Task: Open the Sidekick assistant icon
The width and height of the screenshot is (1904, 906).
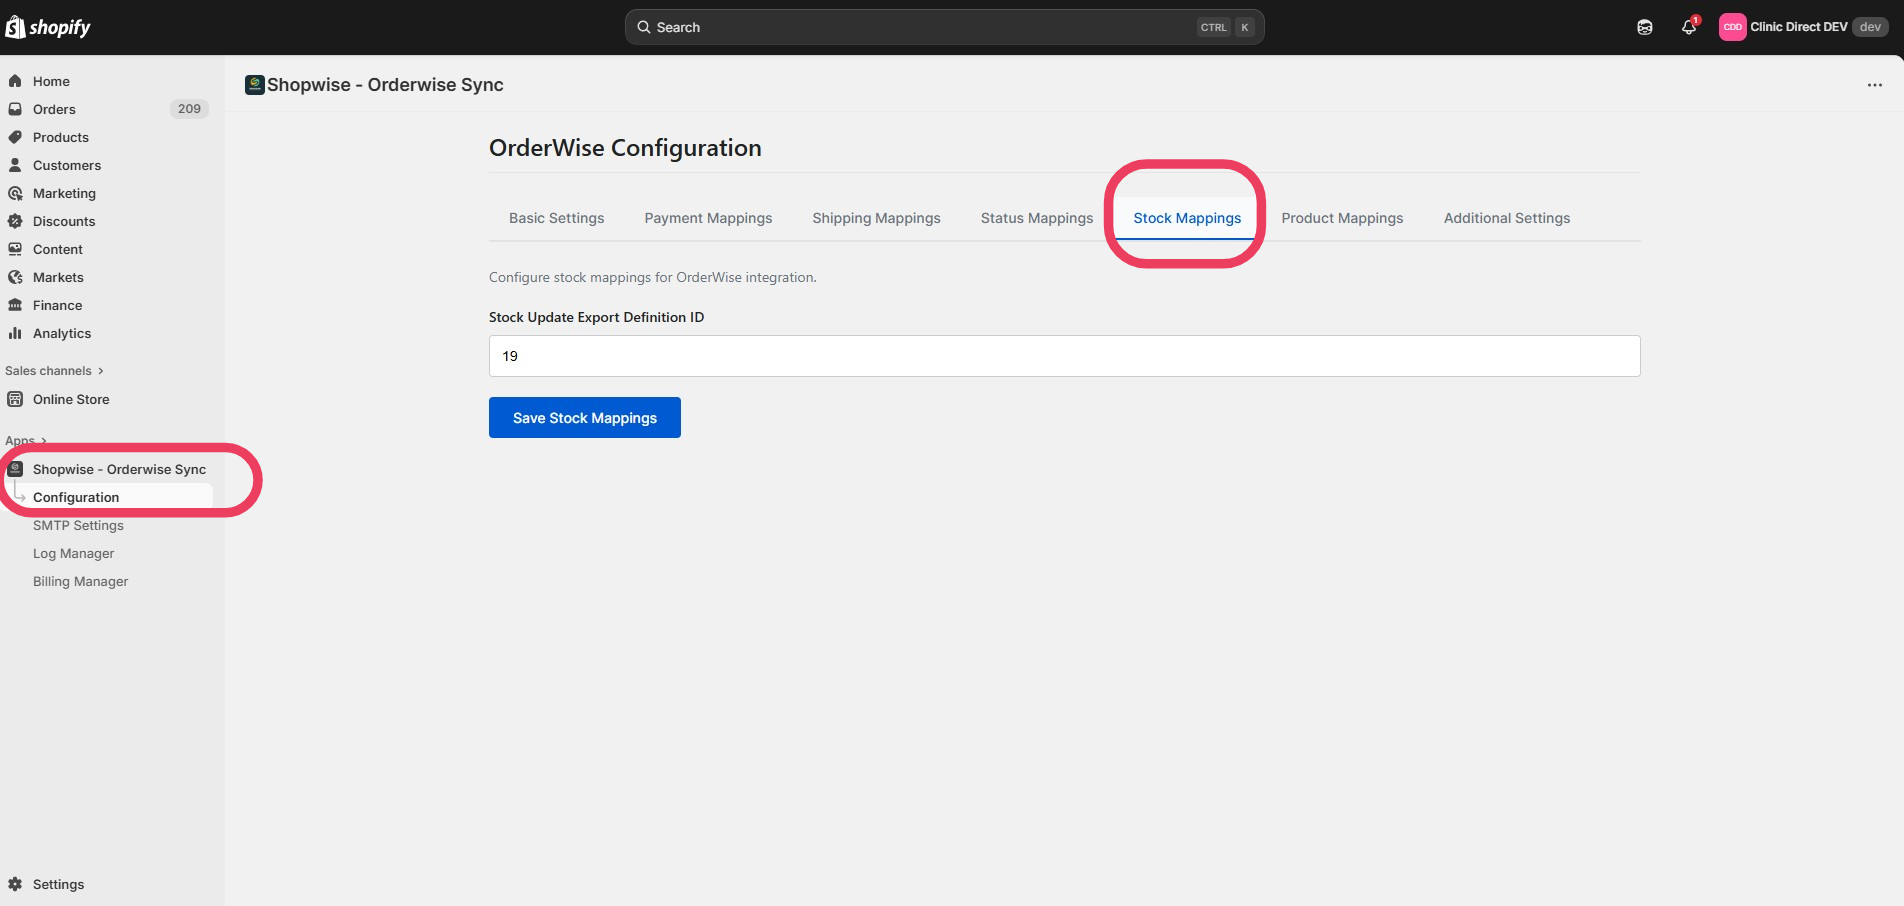Action: click(x=1645, y=27)
